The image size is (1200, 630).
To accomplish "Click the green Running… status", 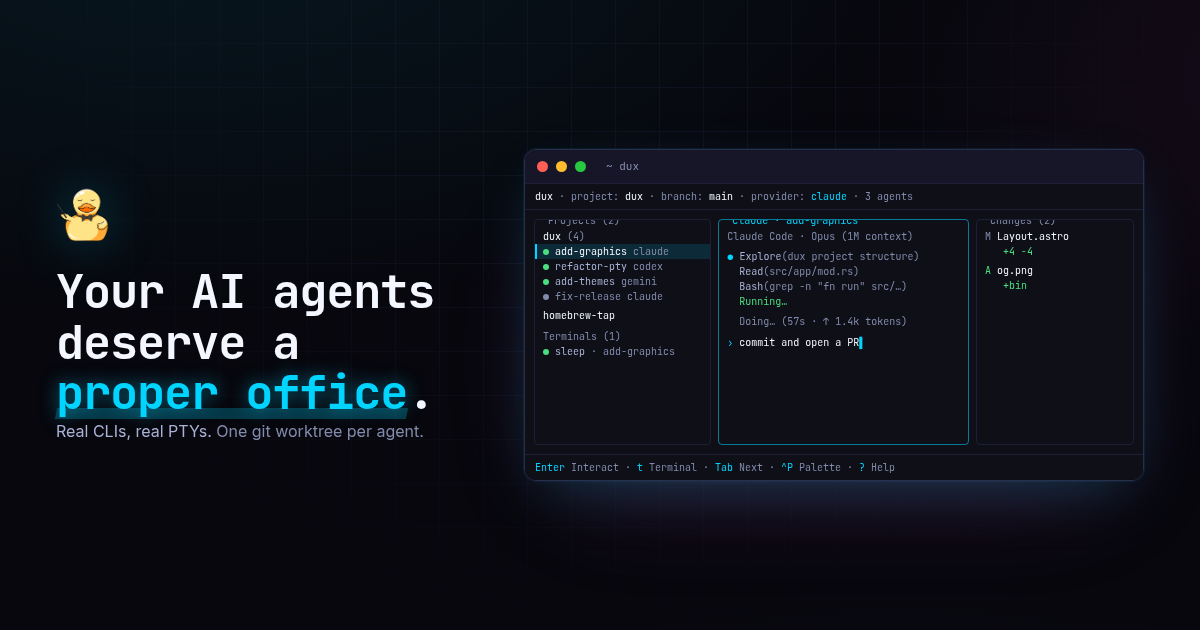I will [x=763, y=302].
